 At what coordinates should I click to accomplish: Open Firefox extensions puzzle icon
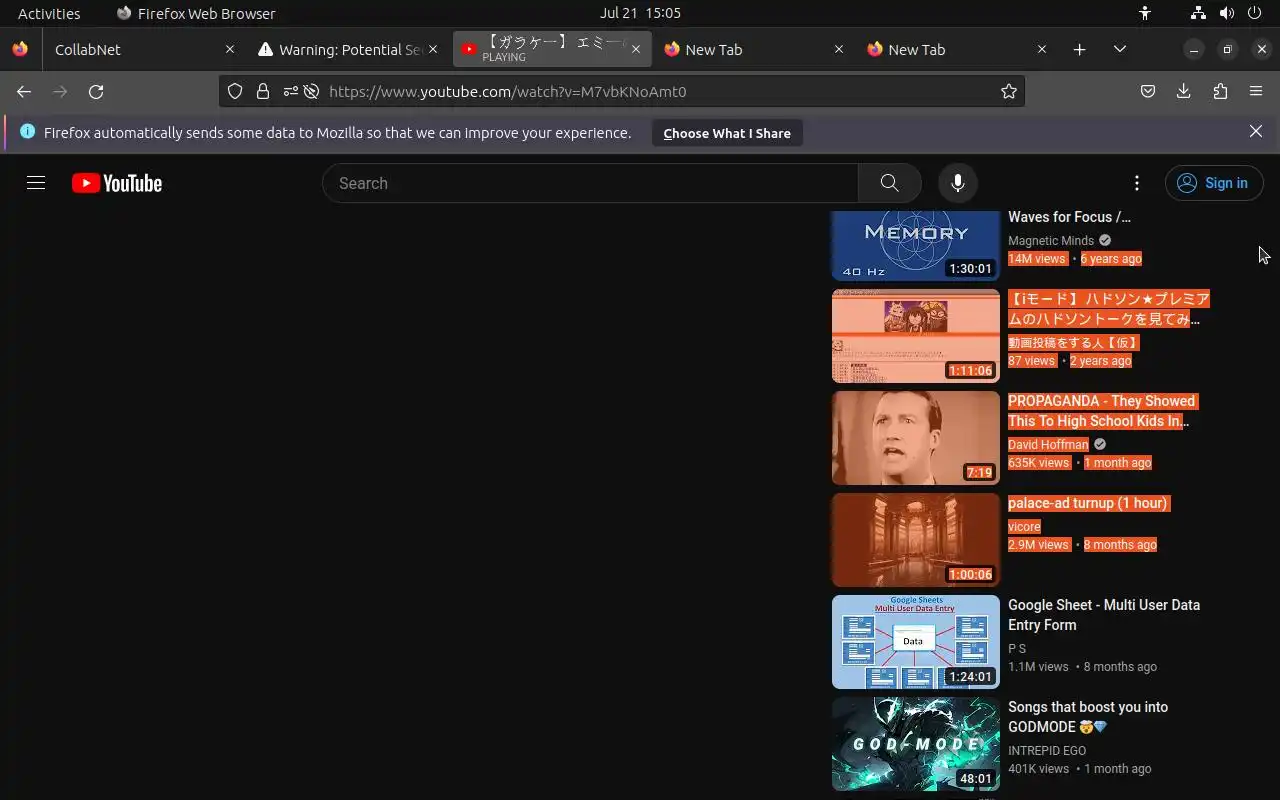click(x=1220, y=91)
